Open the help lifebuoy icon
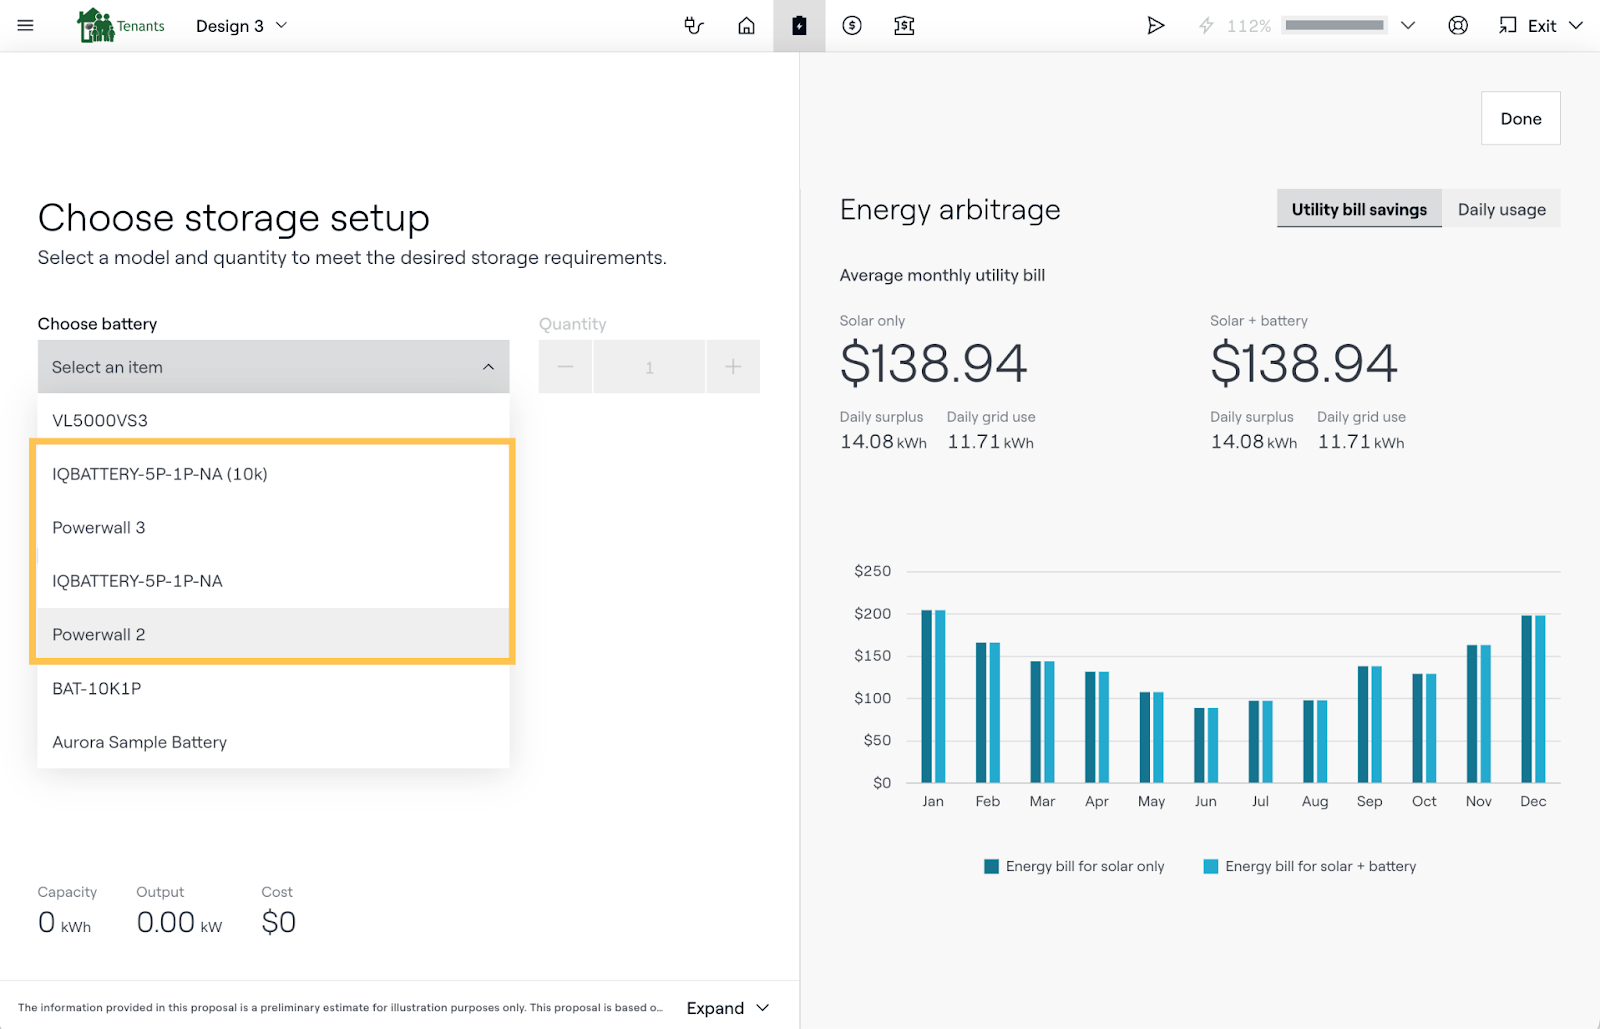This screenshot has width=1600, height=1029. coord(1458,26)
